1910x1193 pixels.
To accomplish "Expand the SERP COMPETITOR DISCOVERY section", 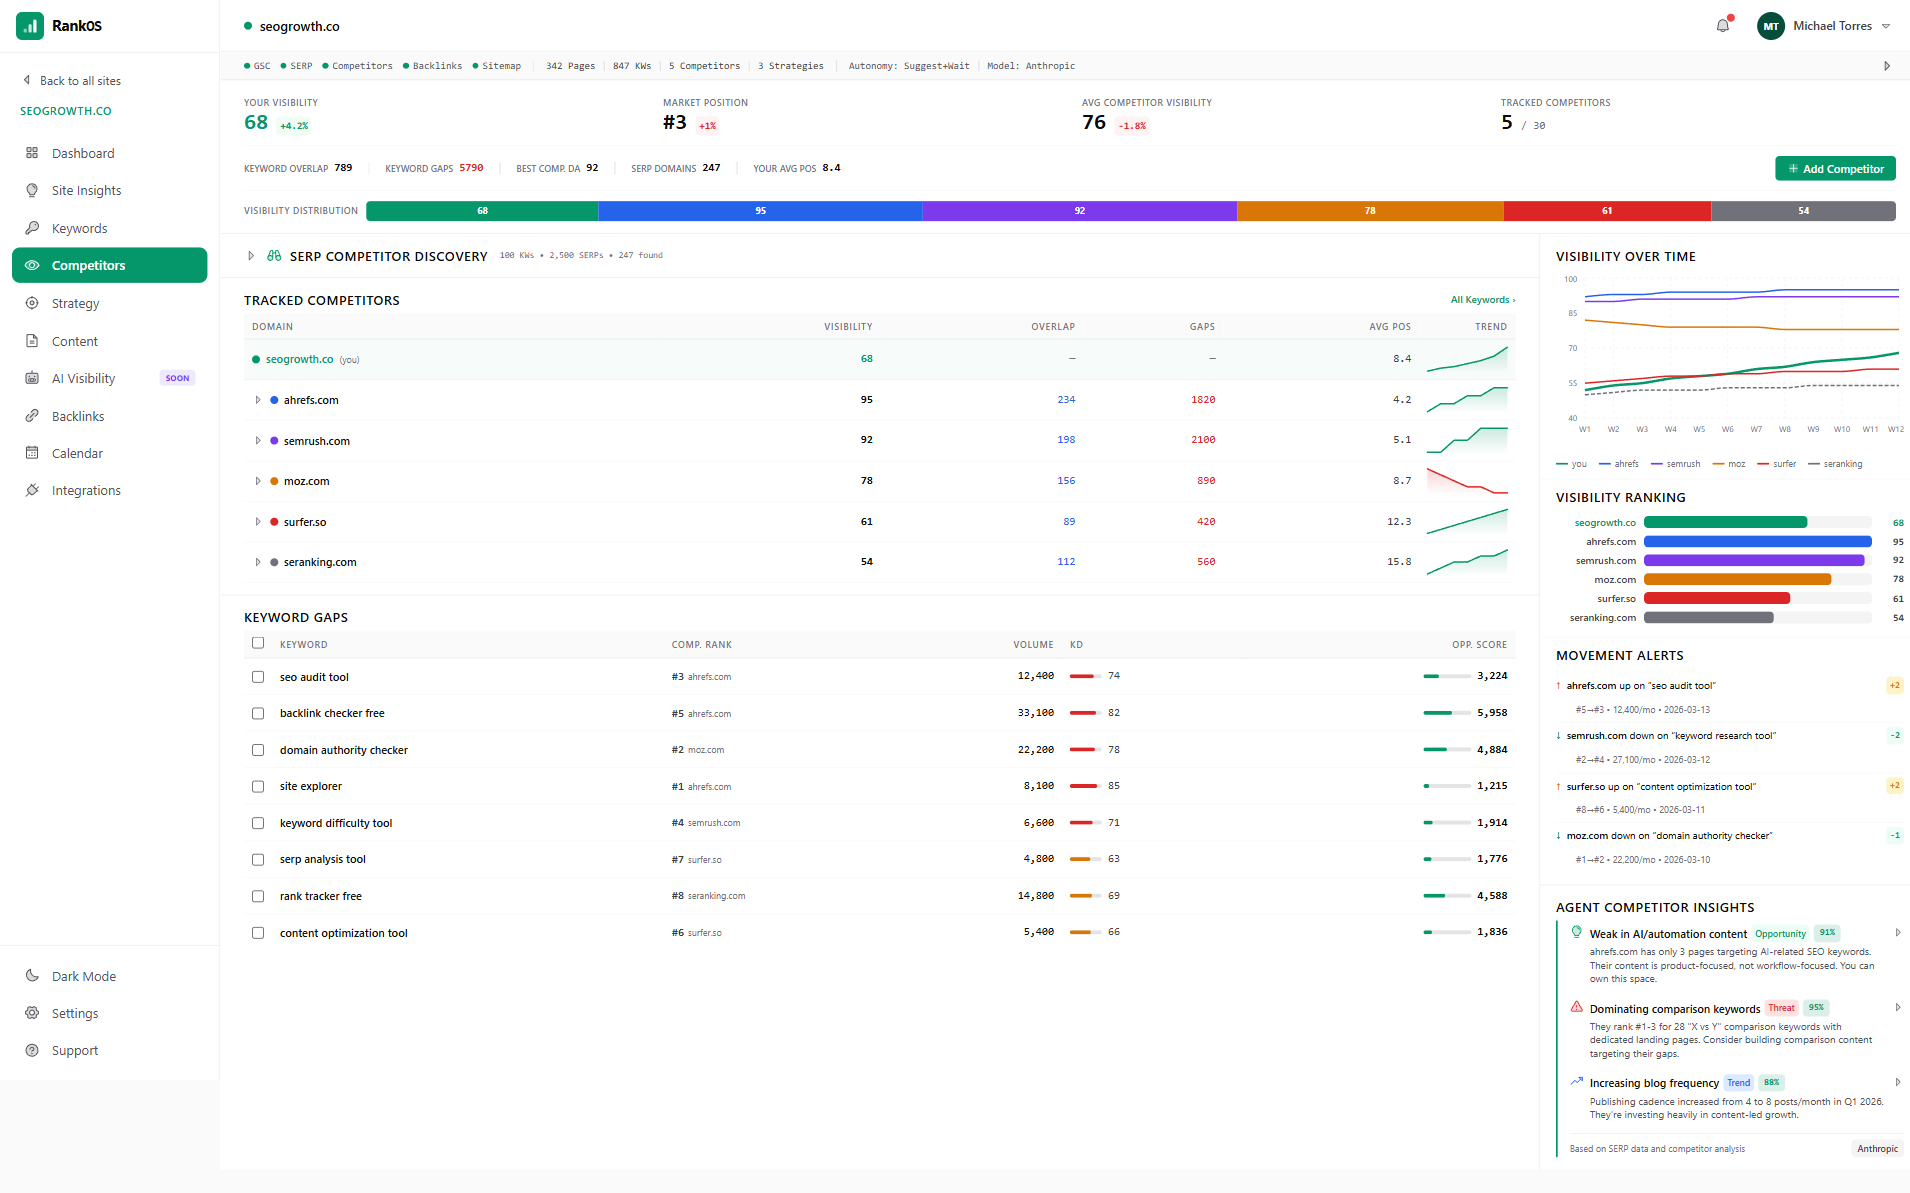I will click(251, 256).
